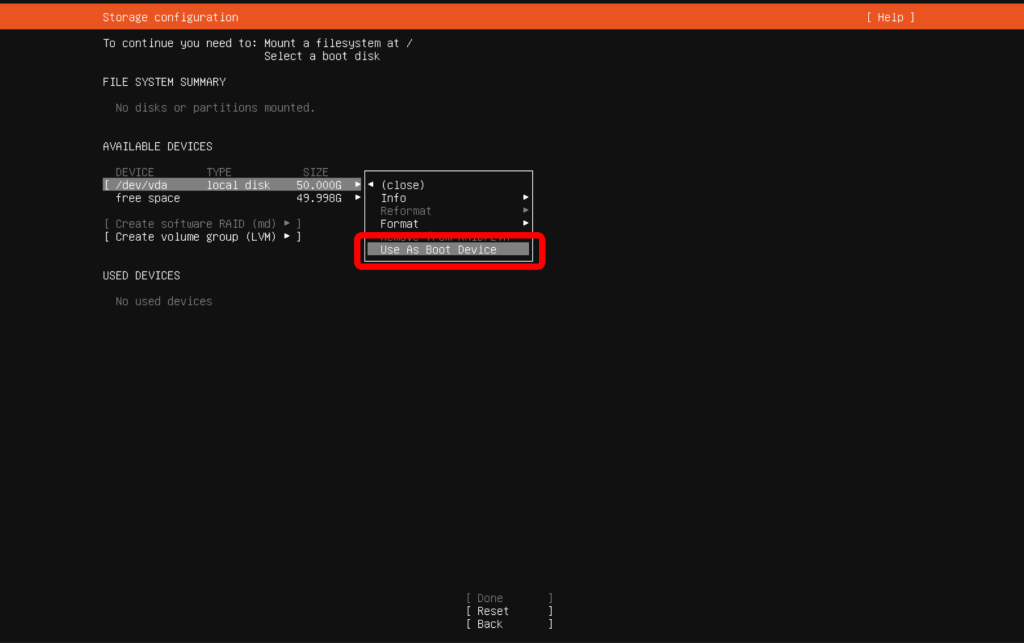Image resolution: width=1024 pixels, height=643 pixels.
Task: Open the Help menu in the header
Action: pyautogui.click(x=890, y=17)
